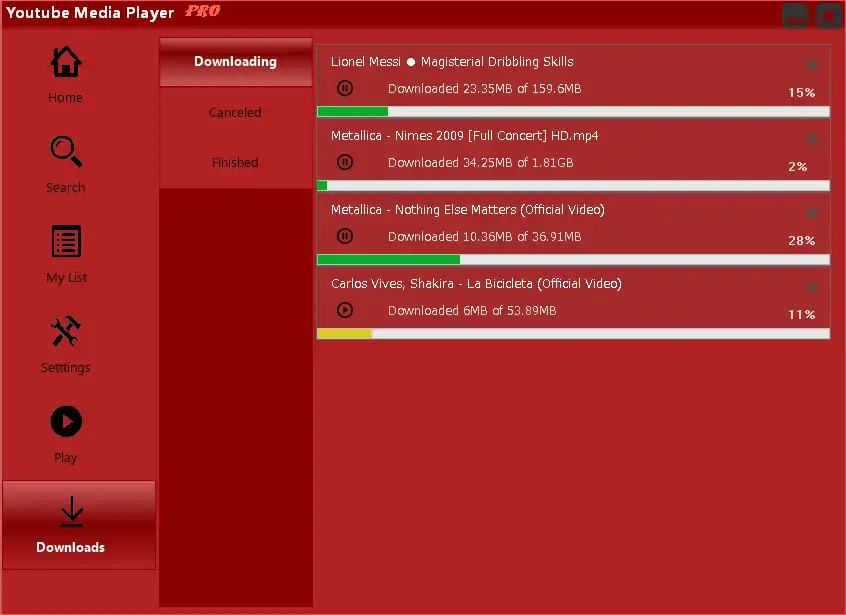
Task: Pause Metallica Nimes 2009 concert download
Action: click(345, 162)
